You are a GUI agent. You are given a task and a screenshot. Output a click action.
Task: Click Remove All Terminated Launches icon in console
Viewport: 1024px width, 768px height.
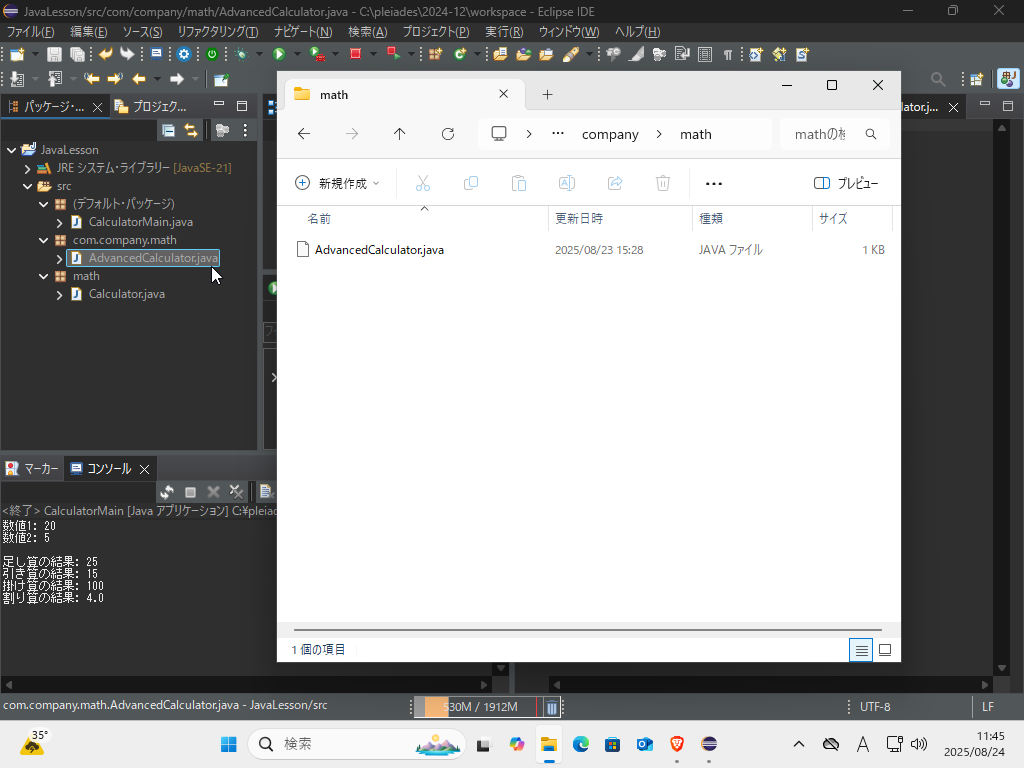[x=236, y=492]
